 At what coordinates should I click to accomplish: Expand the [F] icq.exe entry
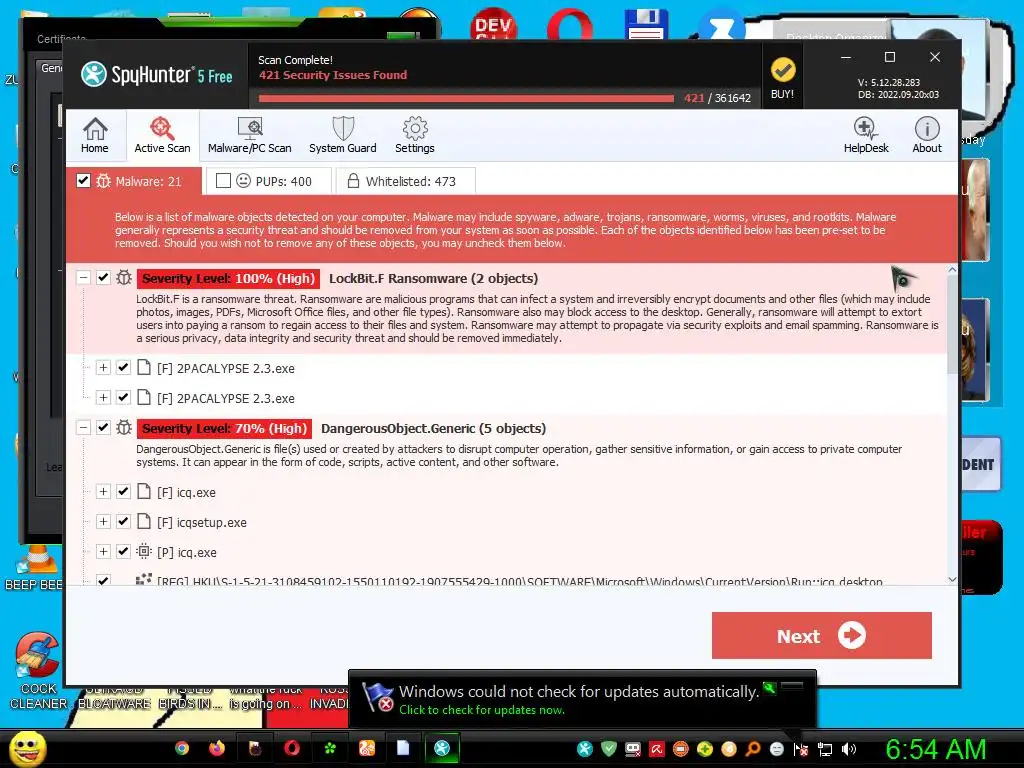click(103, 492)
